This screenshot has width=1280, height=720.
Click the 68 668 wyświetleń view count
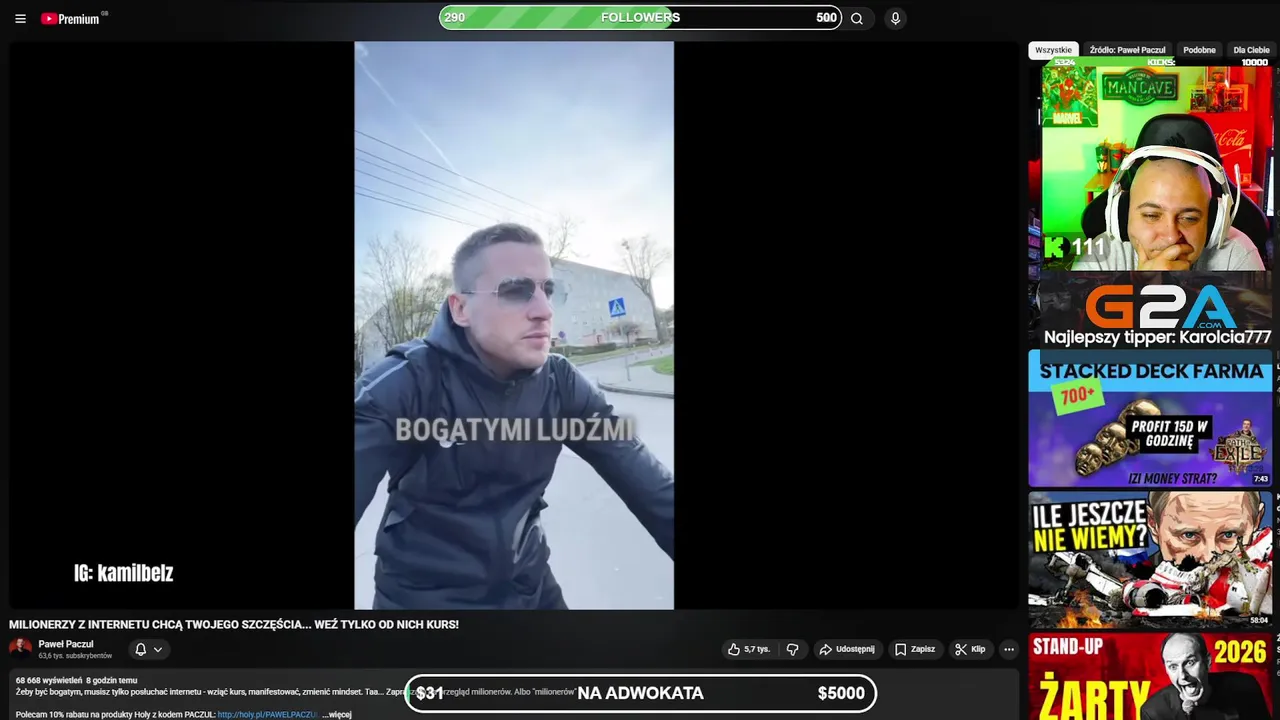pos(49,680)
